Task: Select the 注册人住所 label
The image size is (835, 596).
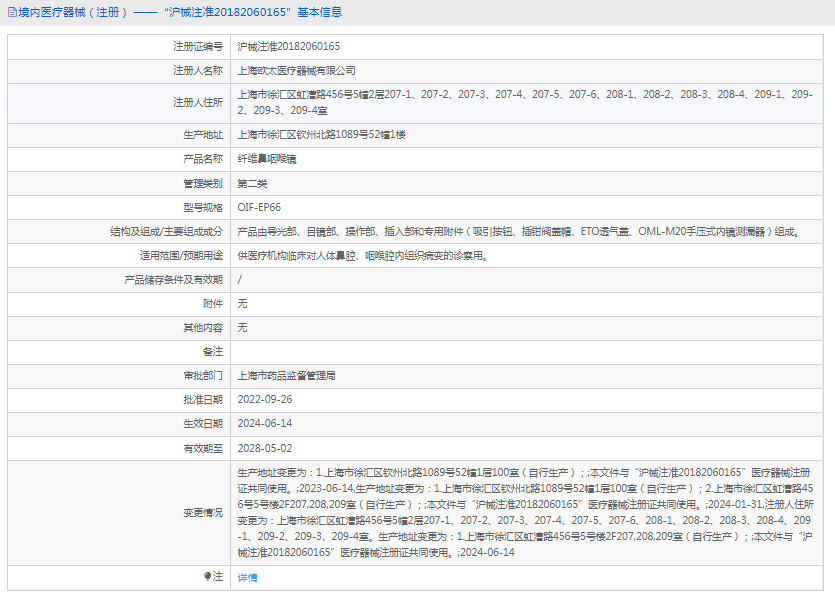Action: [198, 102]
